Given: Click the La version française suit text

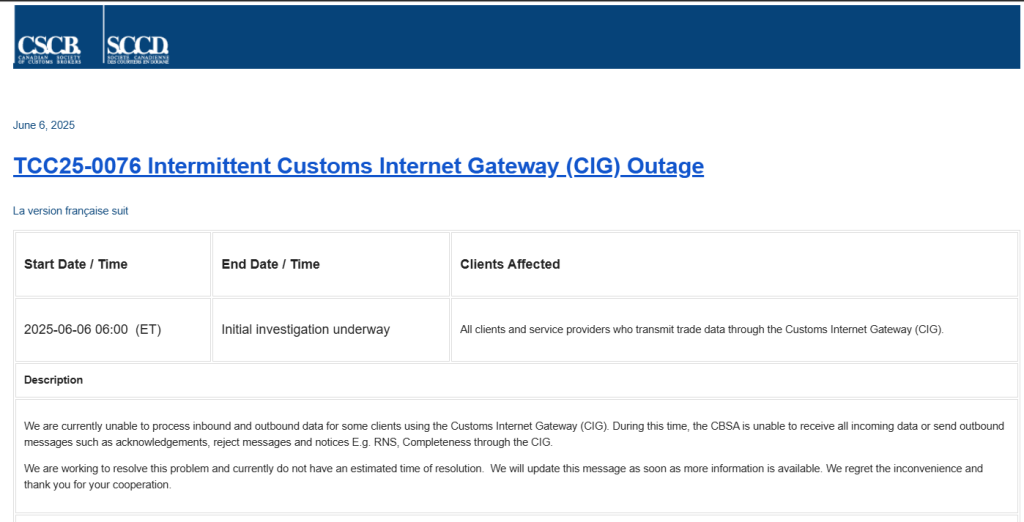Looking at the screenshot, I should (71, 211).
